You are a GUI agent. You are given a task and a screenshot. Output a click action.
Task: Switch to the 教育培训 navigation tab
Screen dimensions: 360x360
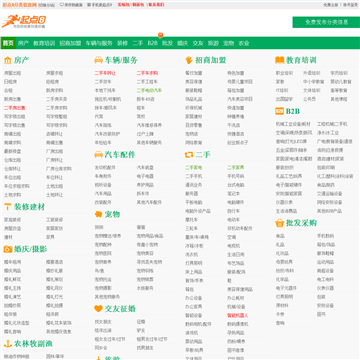pyautogui.click(x=44, y=43)
